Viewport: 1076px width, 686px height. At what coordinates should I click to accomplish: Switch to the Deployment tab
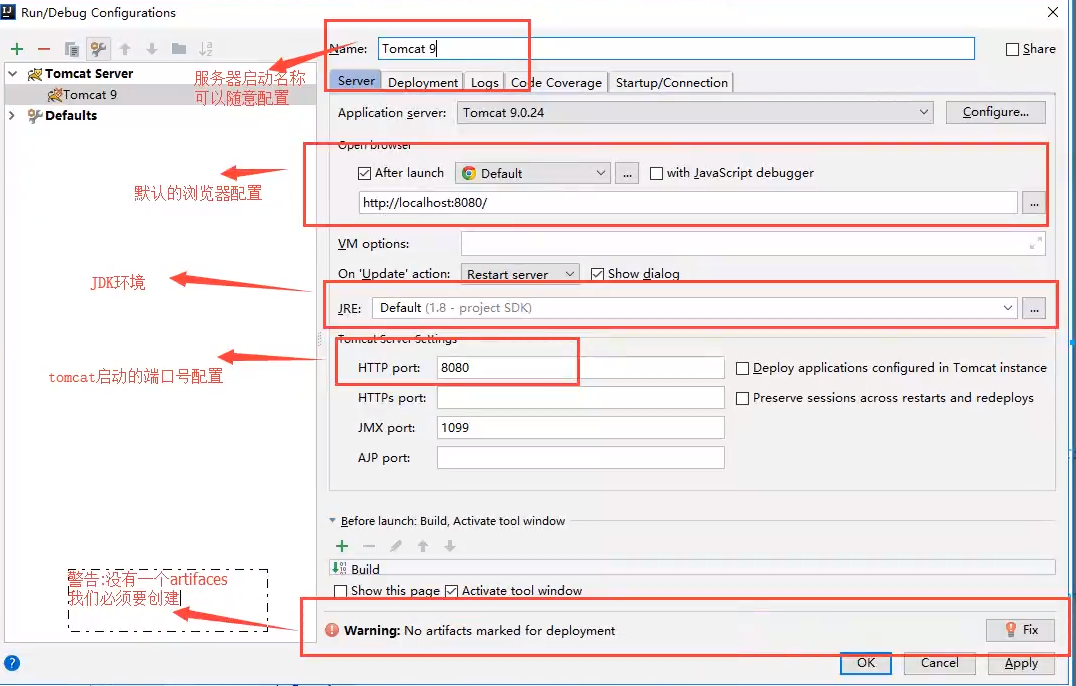[422, 82]
